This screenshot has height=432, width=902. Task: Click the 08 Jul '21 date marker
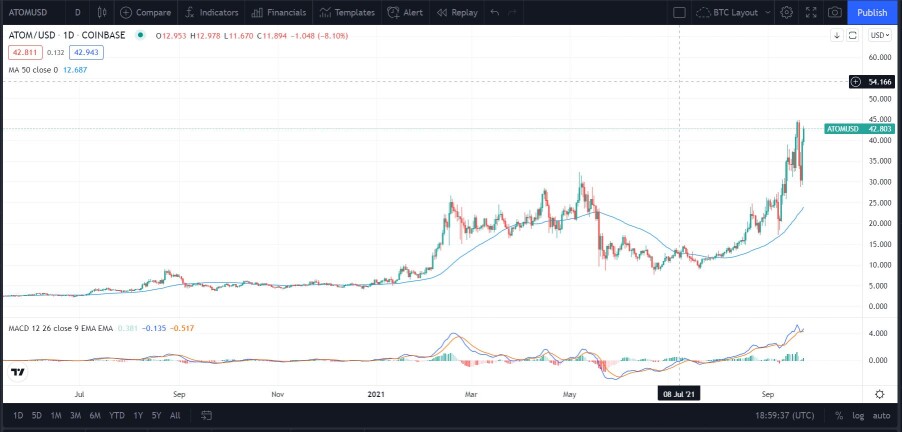click(x=679, y=394)
